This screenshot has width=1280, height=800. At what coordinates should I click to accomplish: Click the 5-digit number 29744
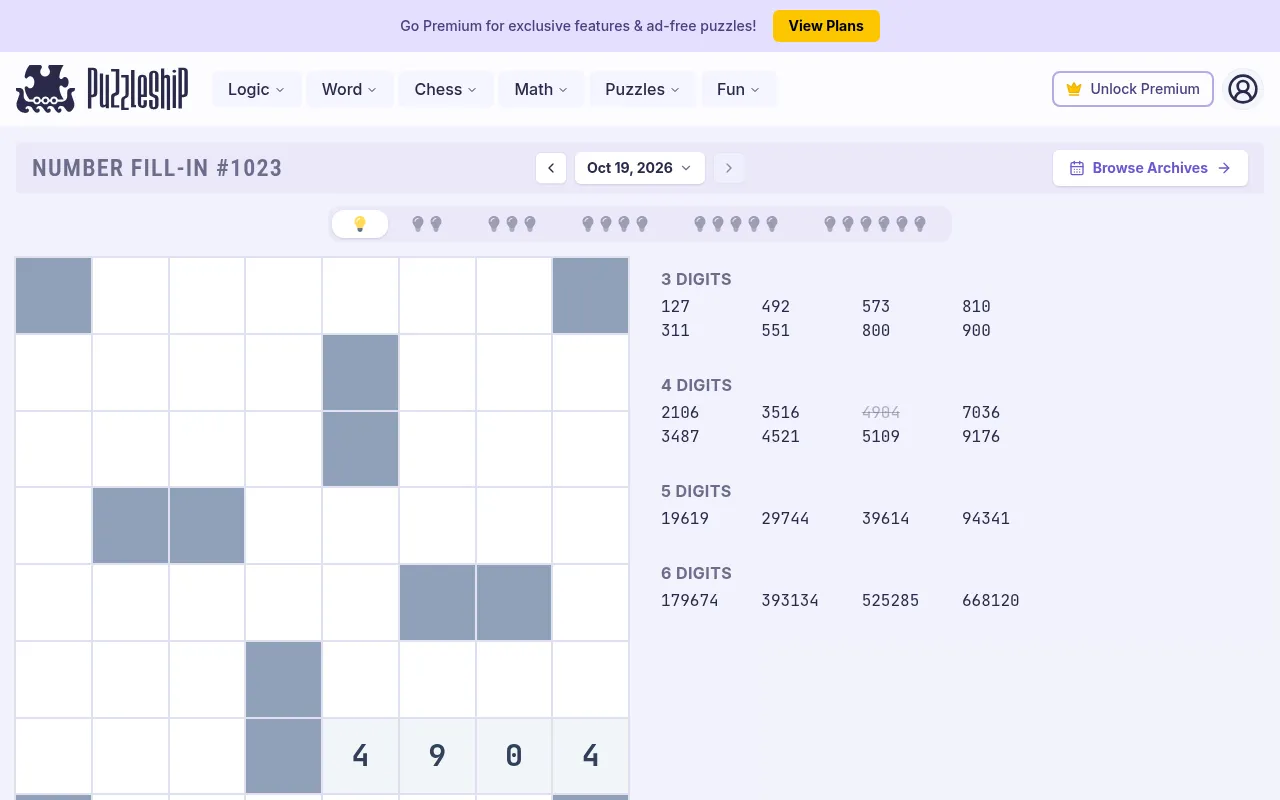click(x=785, y=518)
